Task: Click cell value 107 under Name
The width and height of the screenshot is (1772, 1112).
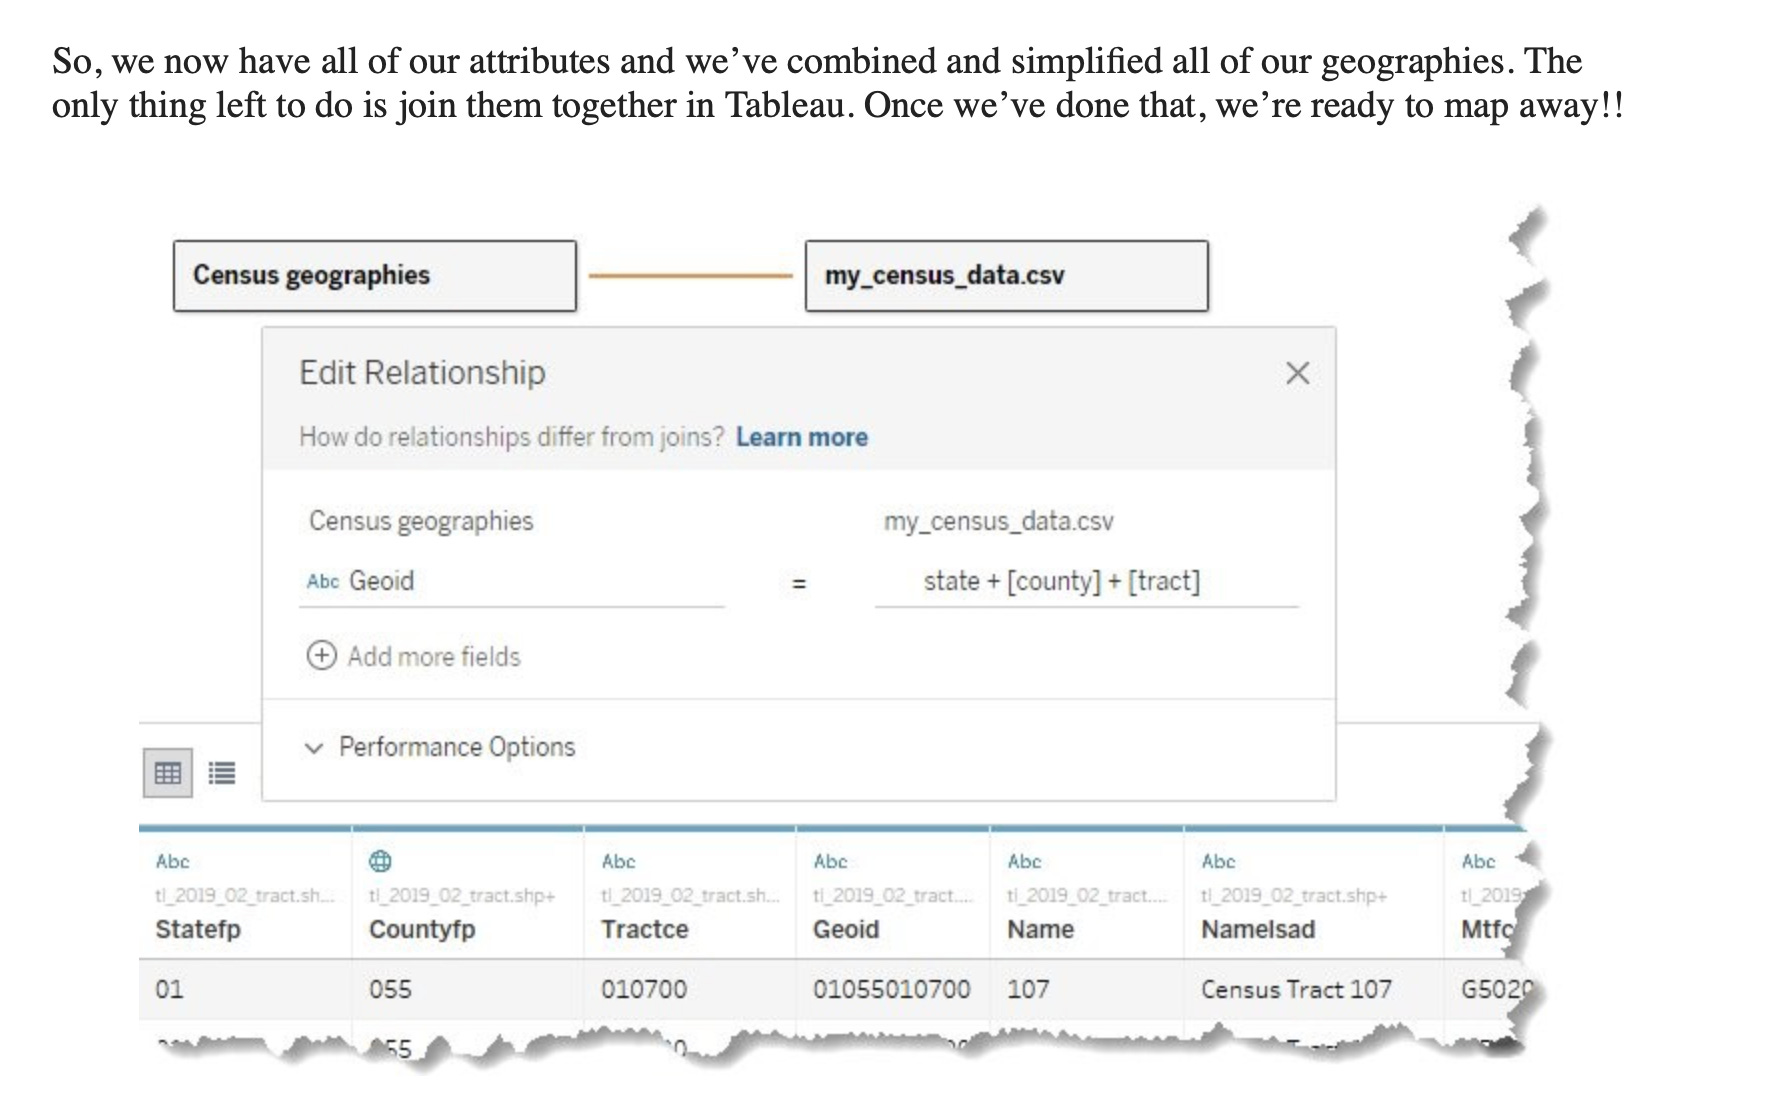Action: click(x=1028, y=989)
